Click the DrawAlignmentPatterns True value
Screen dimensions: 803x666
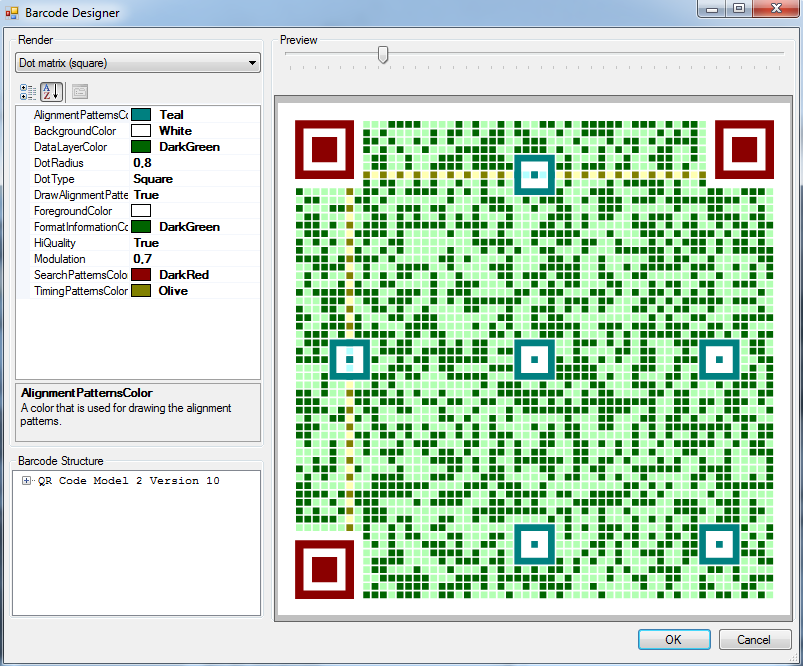tap(146, 195)
